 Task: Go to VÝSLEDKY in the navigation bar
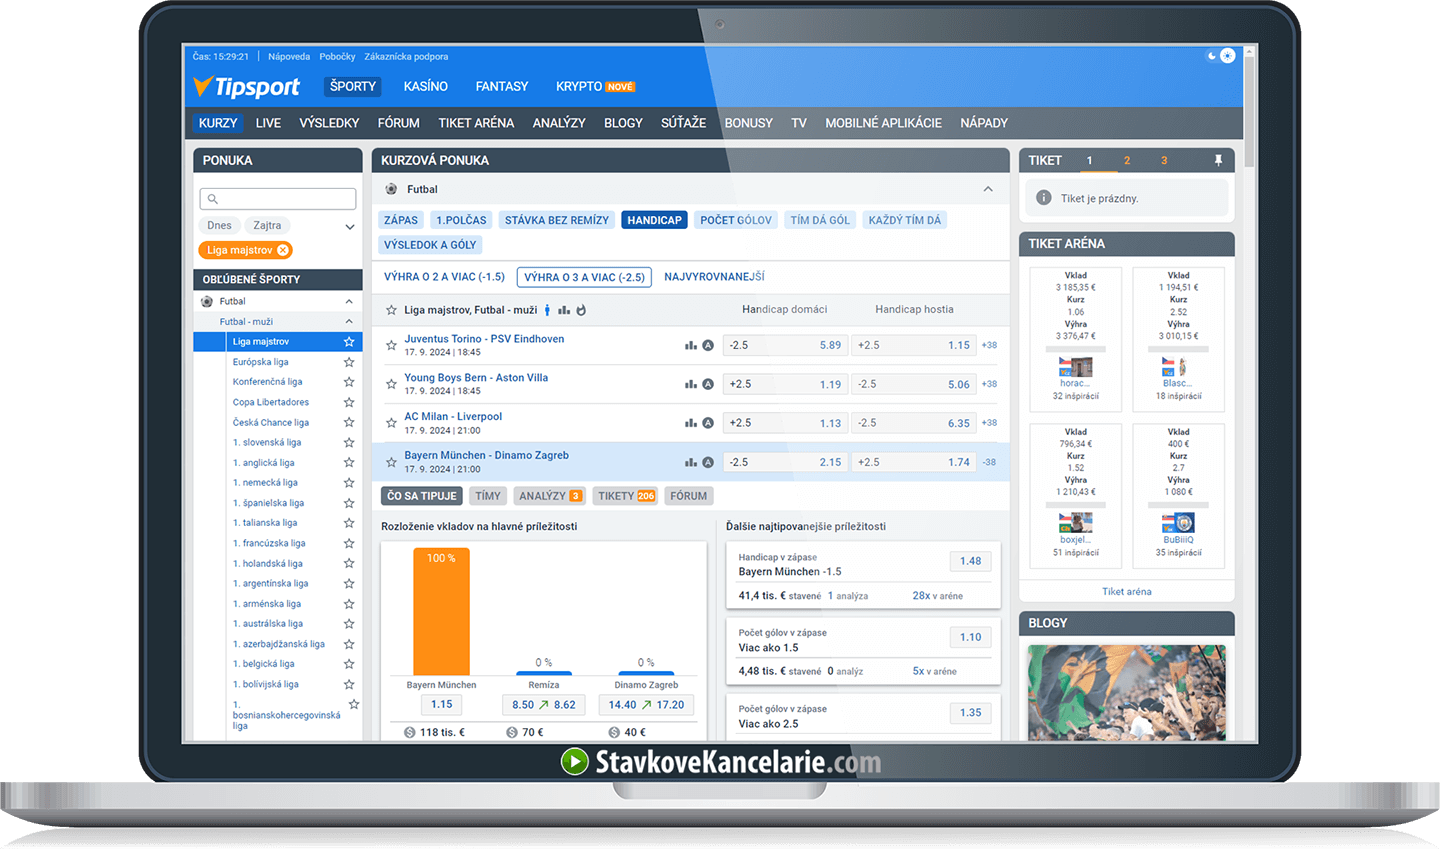coord(329,123)
